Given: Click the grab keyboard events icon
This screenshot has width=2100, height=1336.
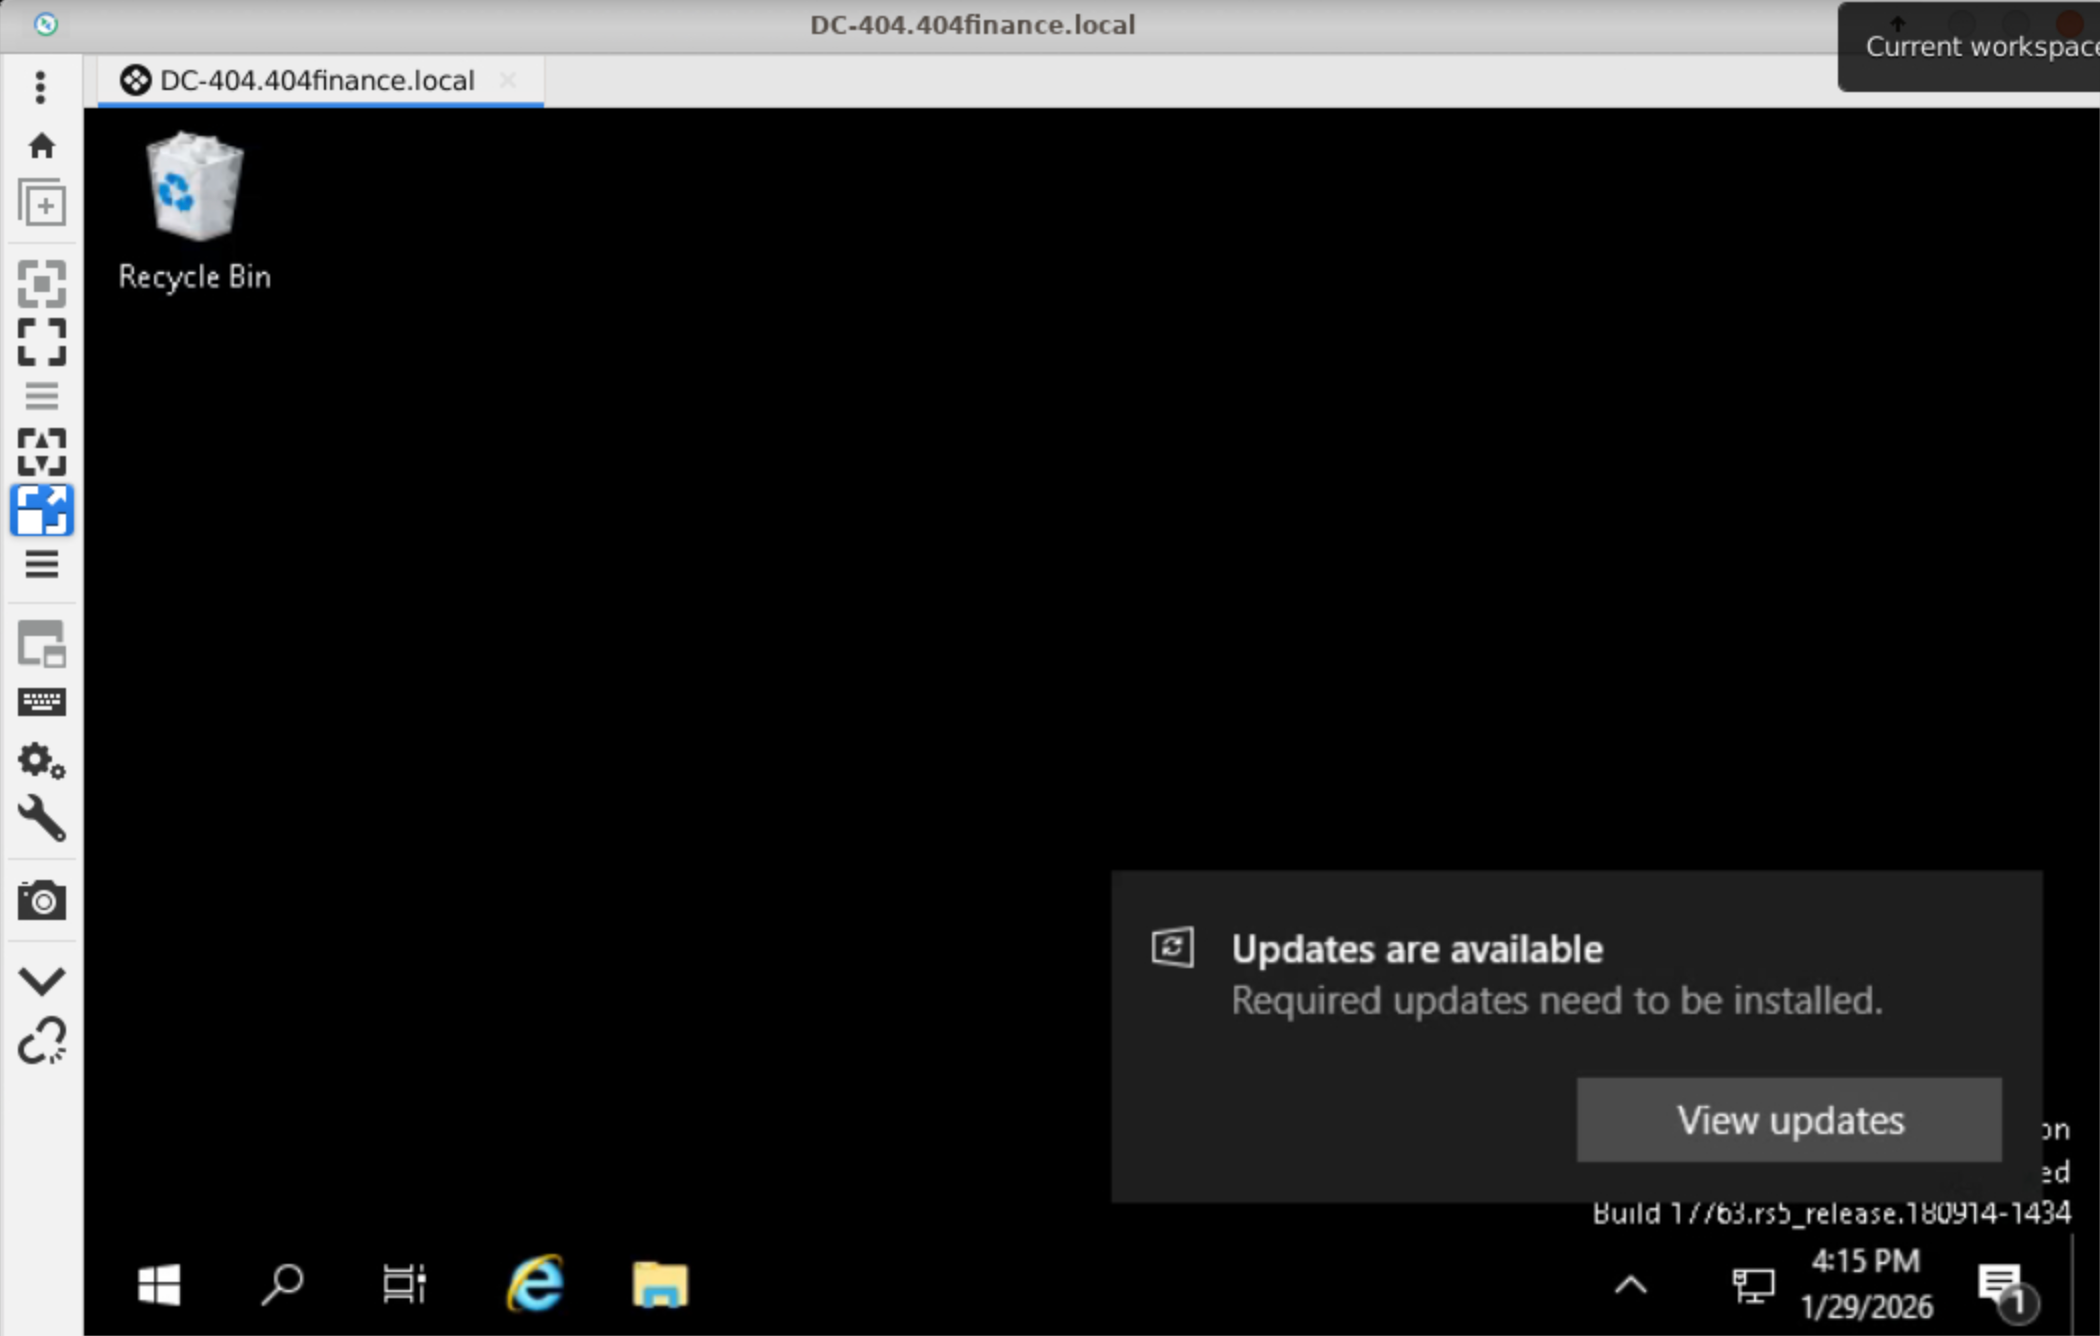Looking at the screenshot, I should click(x=41, y=702).
